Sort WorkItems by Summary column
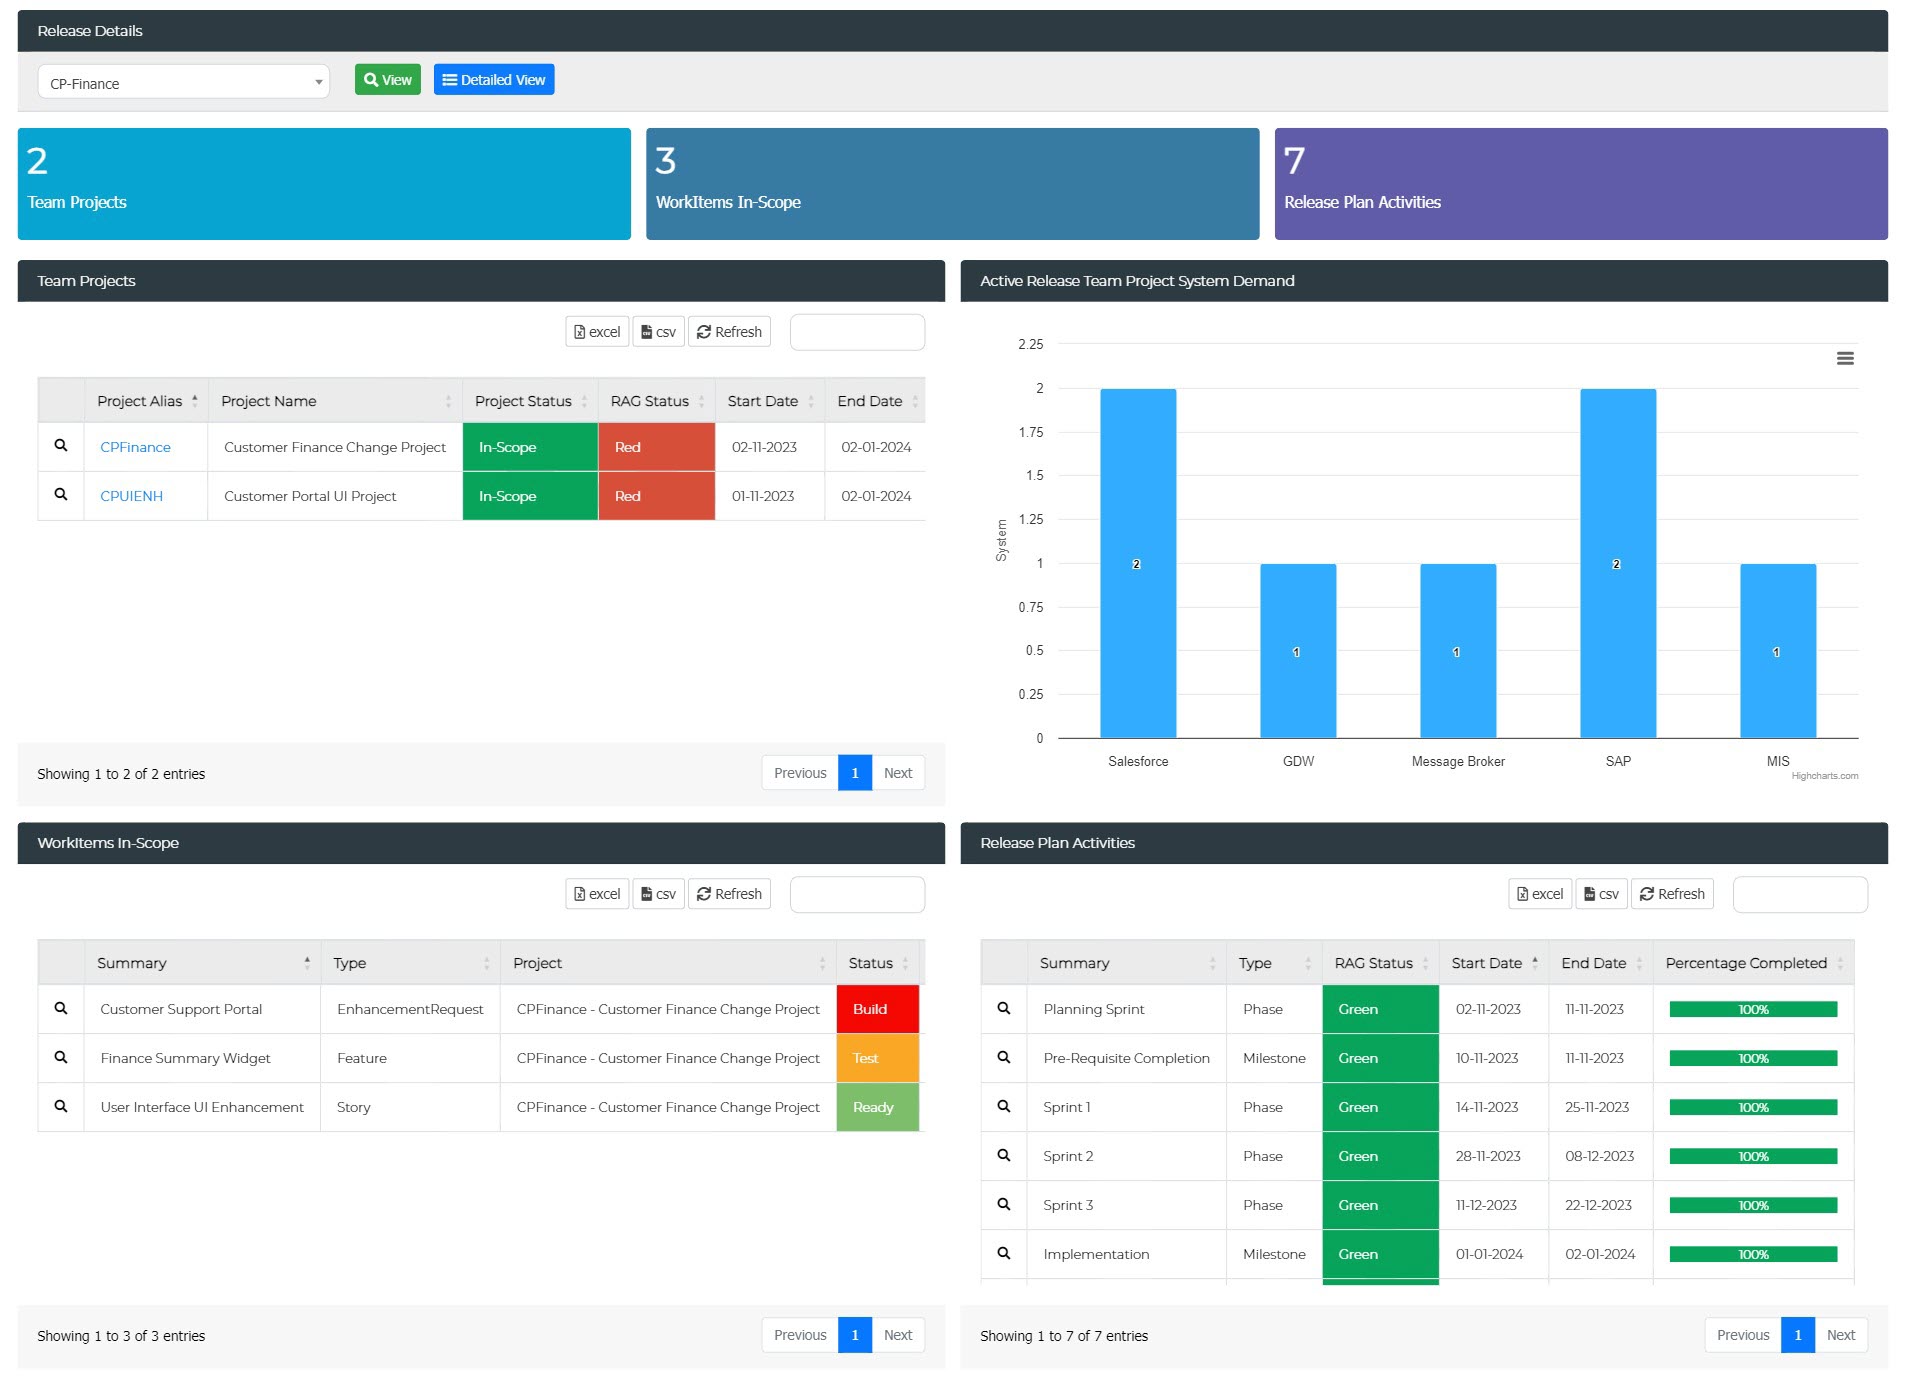 [x=203, y=963]
